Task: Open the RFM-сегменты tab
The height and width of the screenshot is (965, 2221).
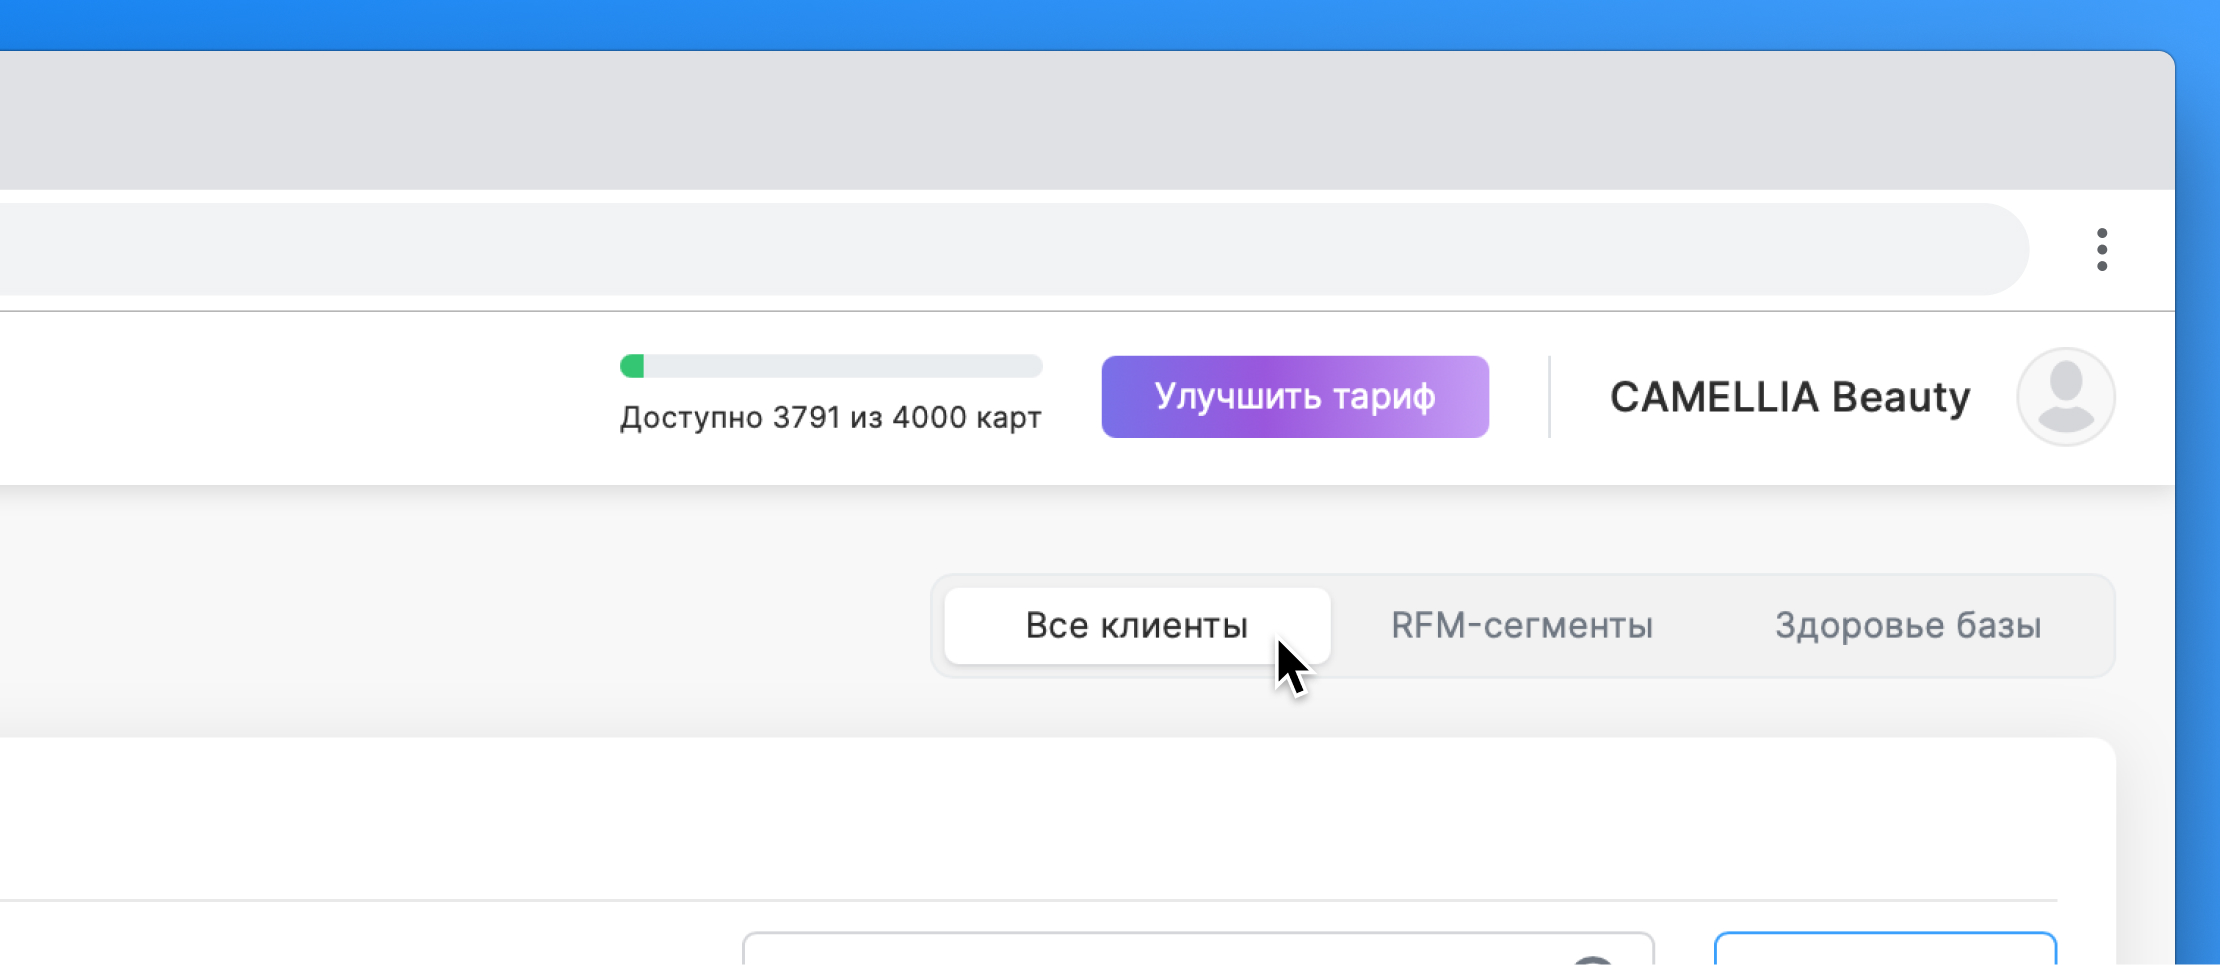Action: tap(1521, 626)
